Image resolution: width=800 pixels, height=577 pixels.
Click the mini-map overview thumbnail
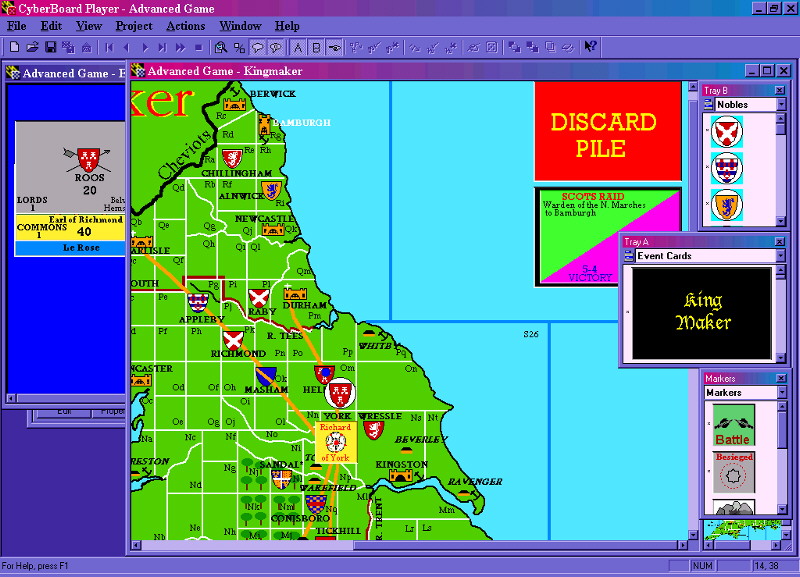point(741,531)
